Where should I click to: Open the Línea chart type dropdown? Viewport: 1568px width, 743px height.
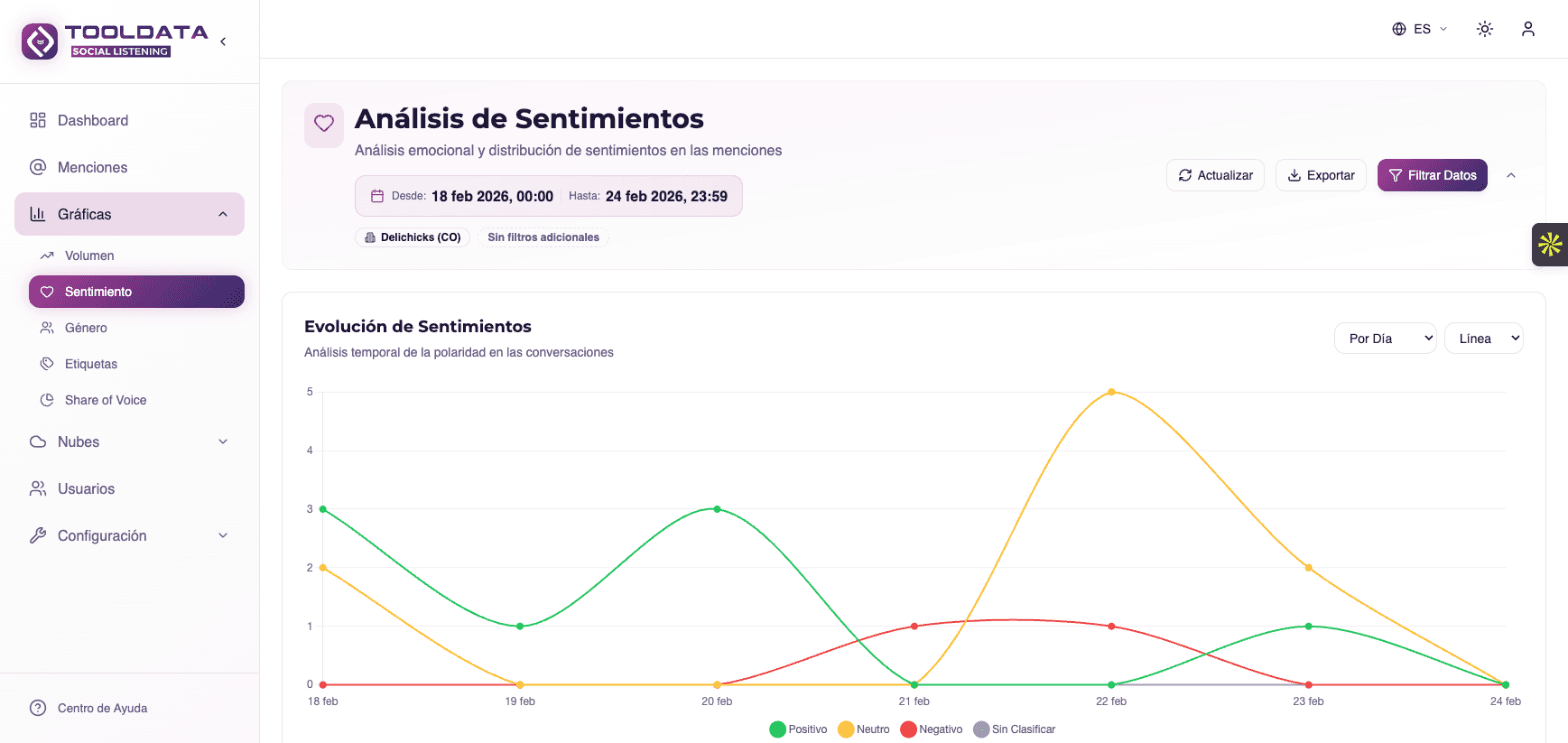(x=1484, y=338)
